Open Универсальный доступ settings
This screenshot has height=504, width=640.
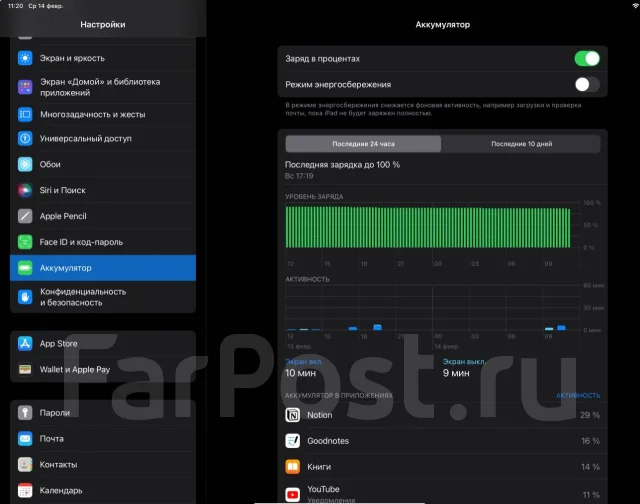103,138
